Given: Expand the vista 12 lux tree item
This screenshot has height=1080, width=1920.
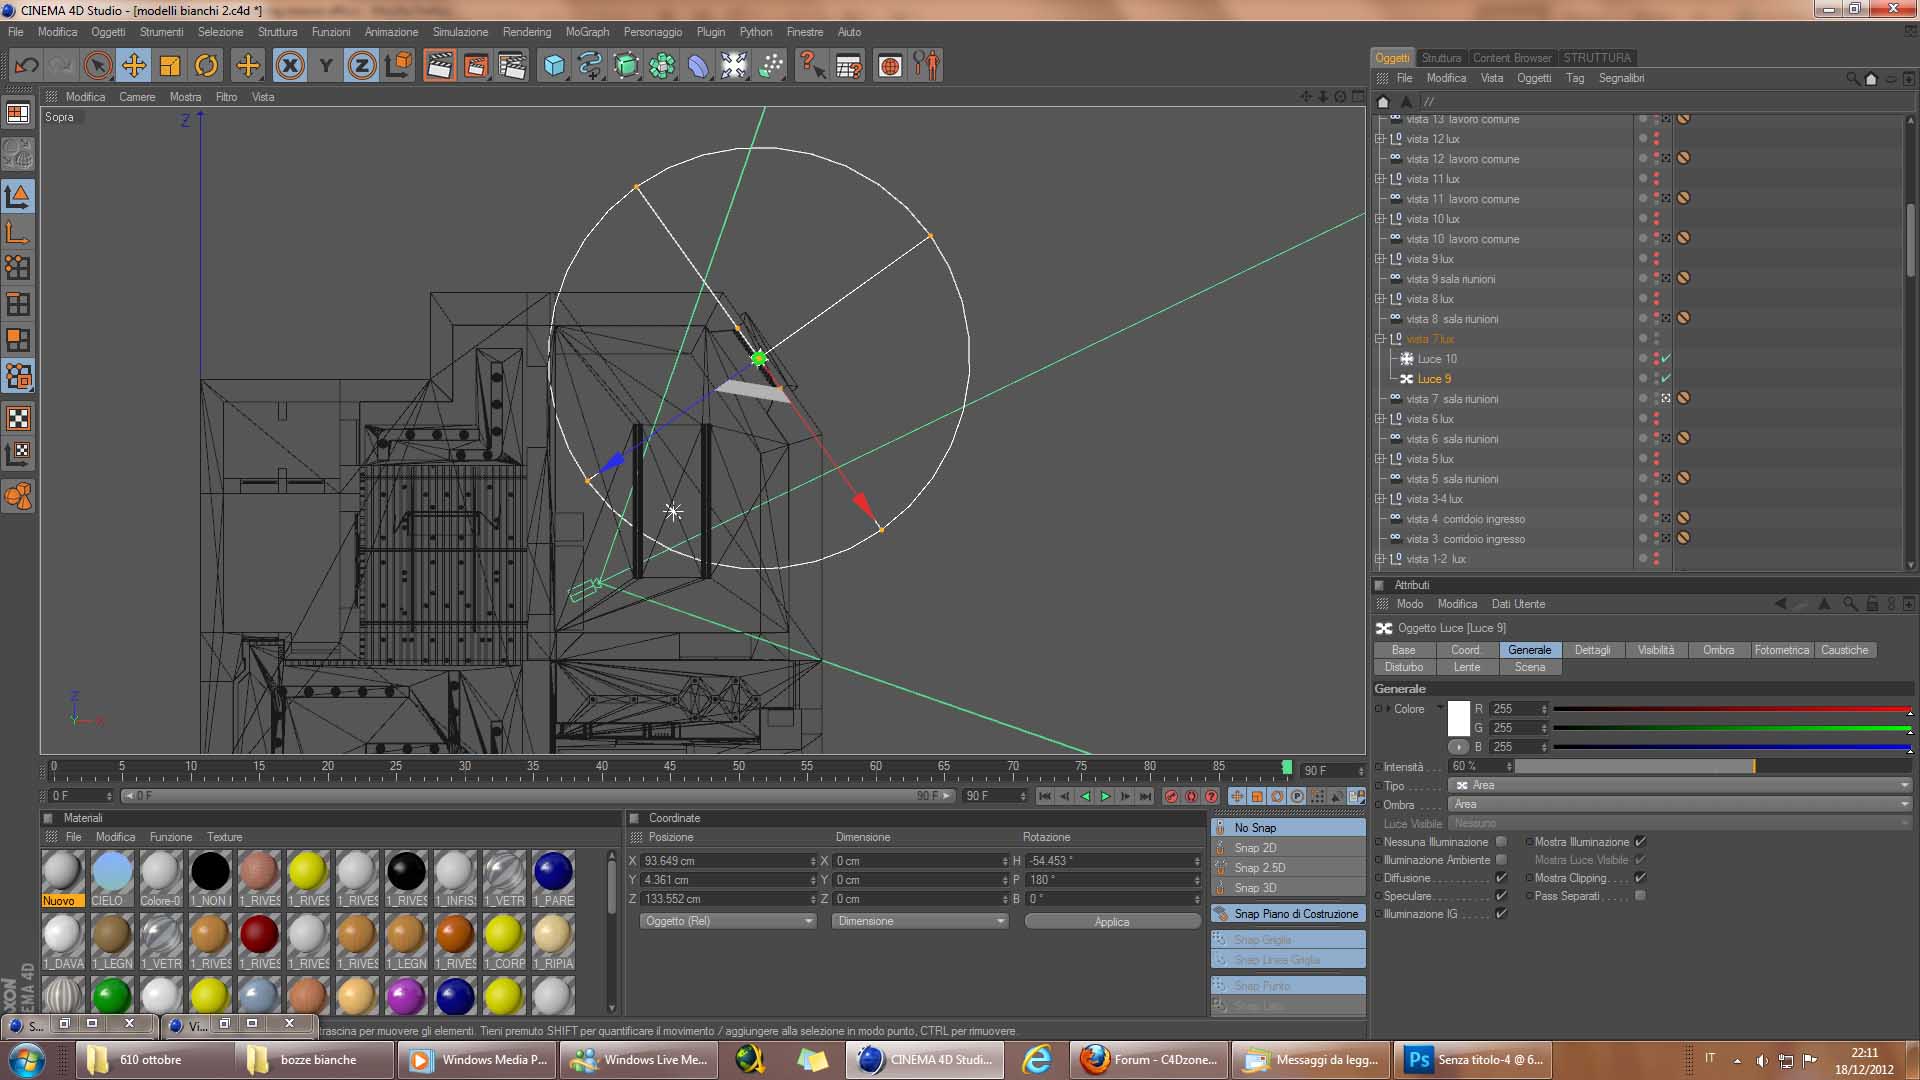Looking at the screenshot, I should [1380, 139].
